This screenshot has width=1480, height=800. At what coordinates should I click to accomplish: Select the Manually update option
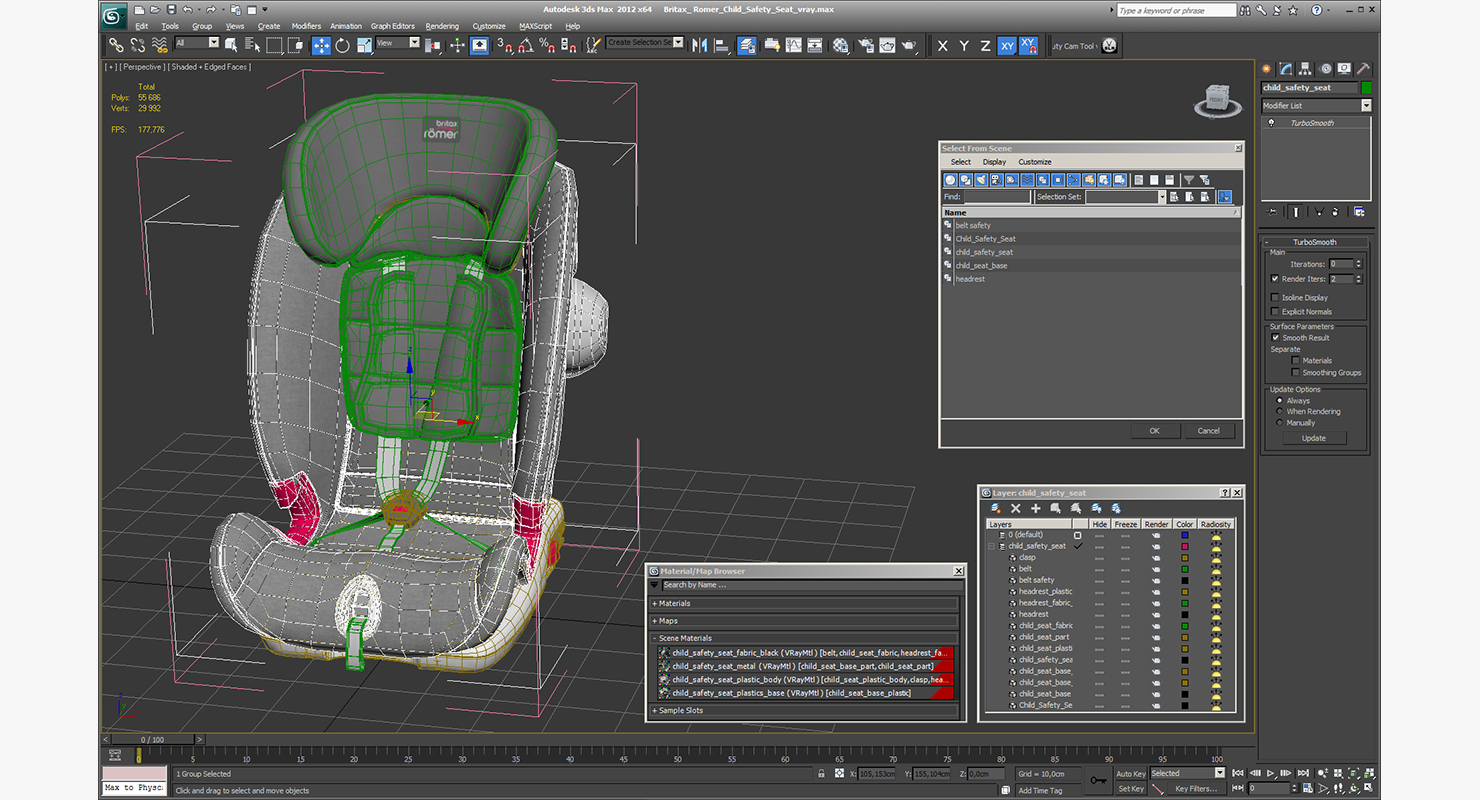[1279, 423]
